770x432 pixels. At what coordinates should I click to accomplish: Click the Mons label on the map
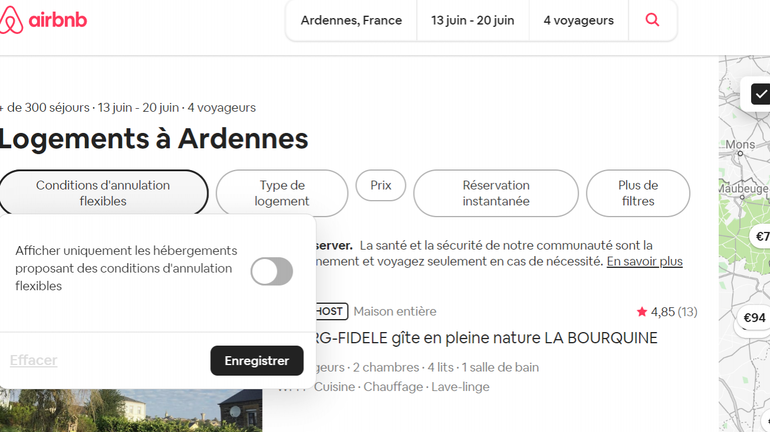740,144
